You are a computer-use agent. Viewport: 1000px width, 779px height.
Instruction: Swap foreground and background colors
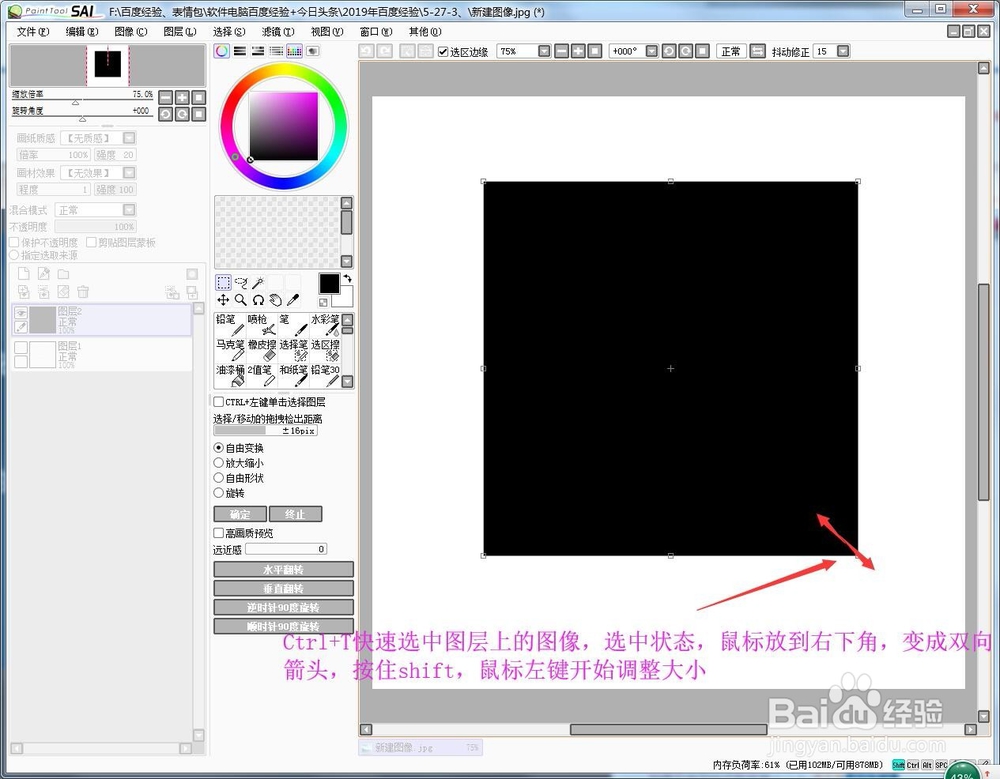tap(348, 279)
